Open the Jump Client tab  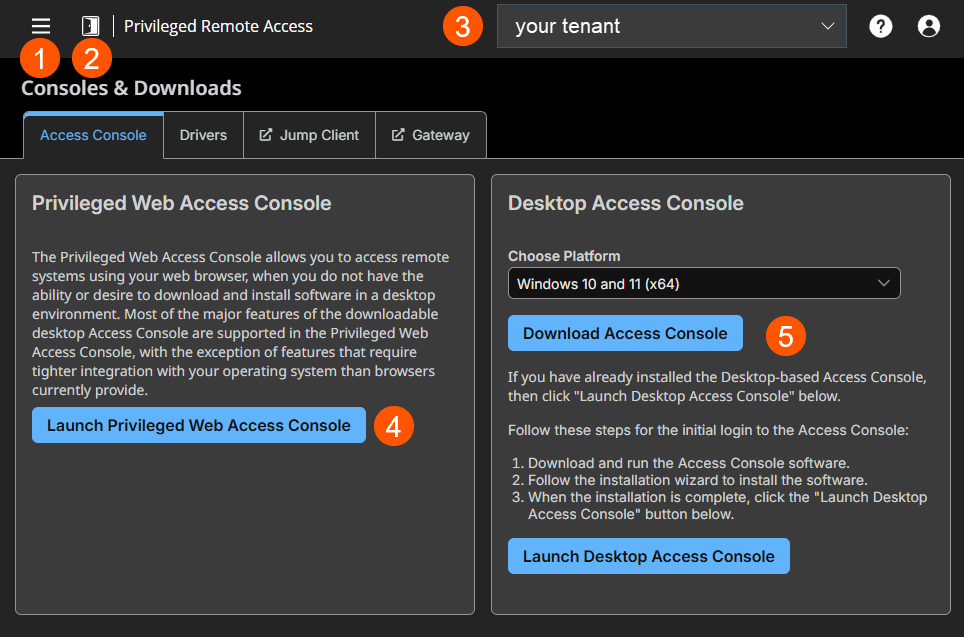pos(309,134)
